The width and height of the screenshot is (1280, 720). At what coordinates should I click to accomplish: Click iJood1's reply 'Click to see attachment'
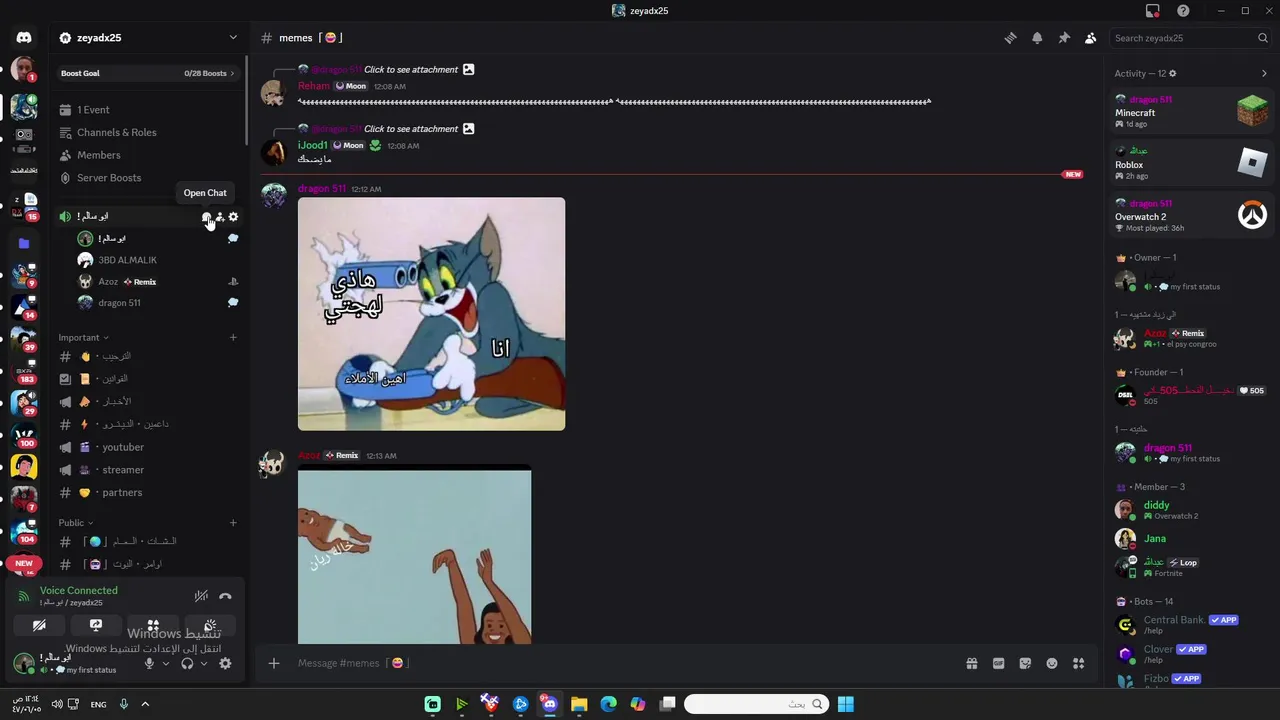[x=411, y=129]
